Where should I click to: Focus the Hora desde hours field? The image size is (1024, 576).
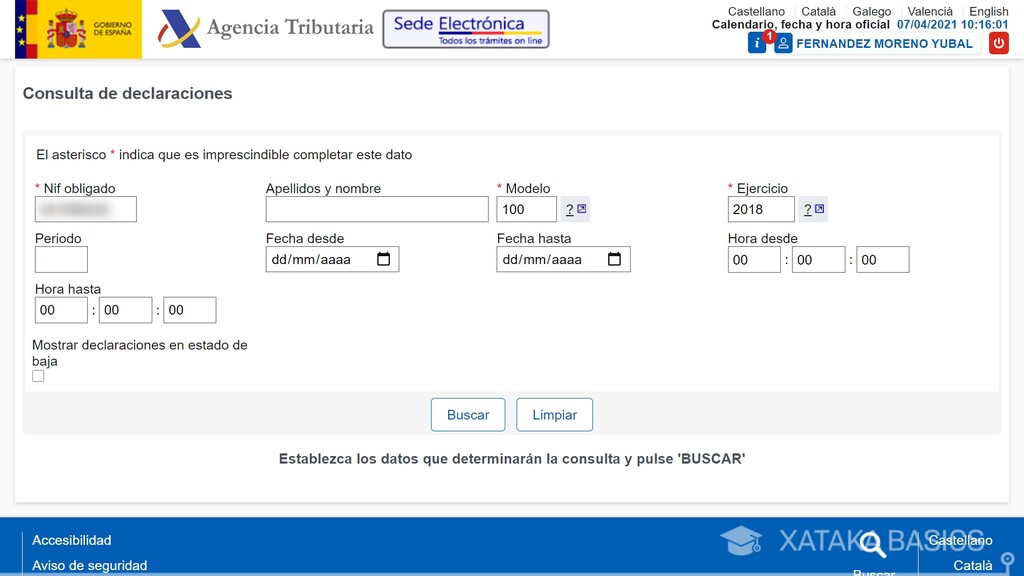pos(754,259)
